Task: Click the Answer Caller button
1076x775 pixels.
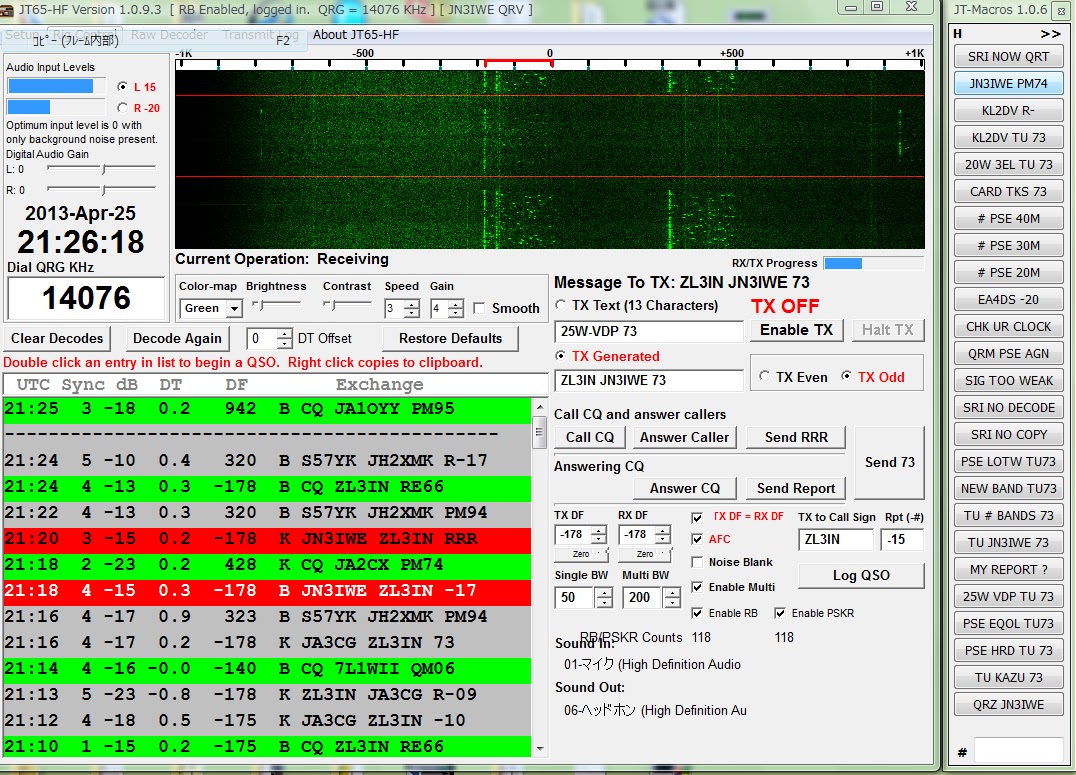Action: (684, 437)
